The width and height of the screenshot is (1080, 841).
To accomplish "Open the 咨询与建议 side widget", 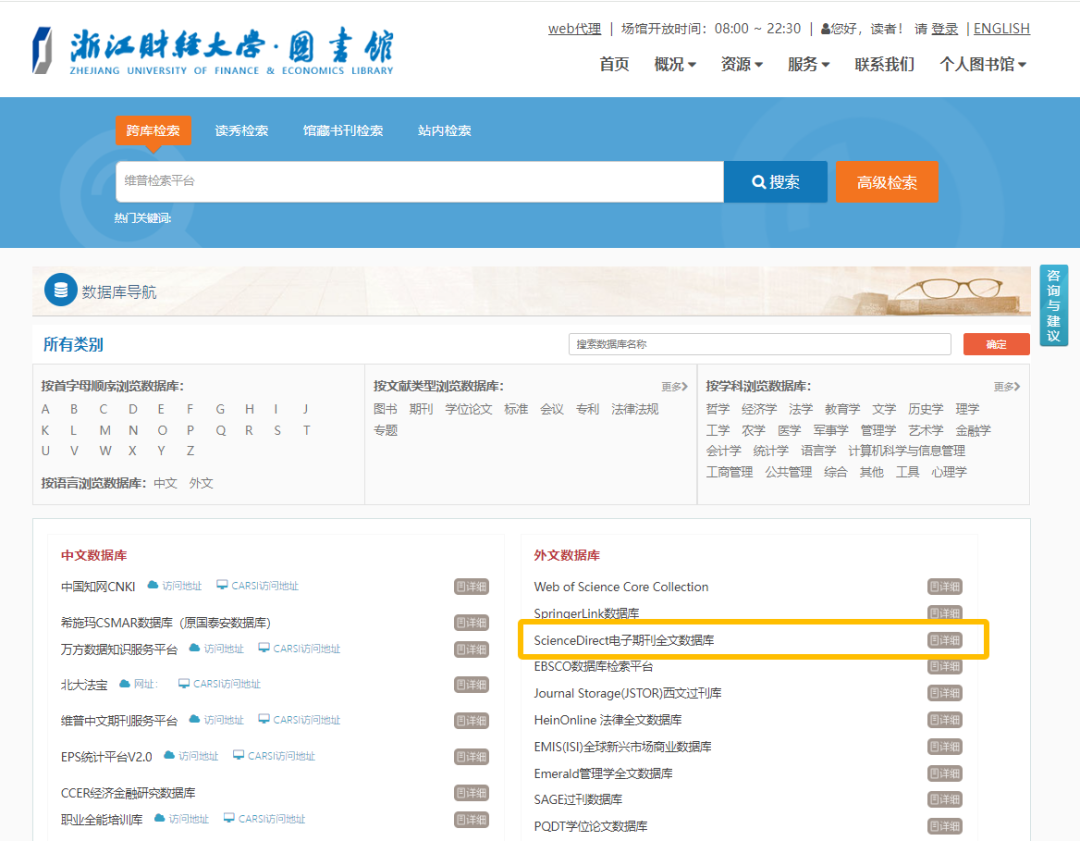I will click(1053, 305).
